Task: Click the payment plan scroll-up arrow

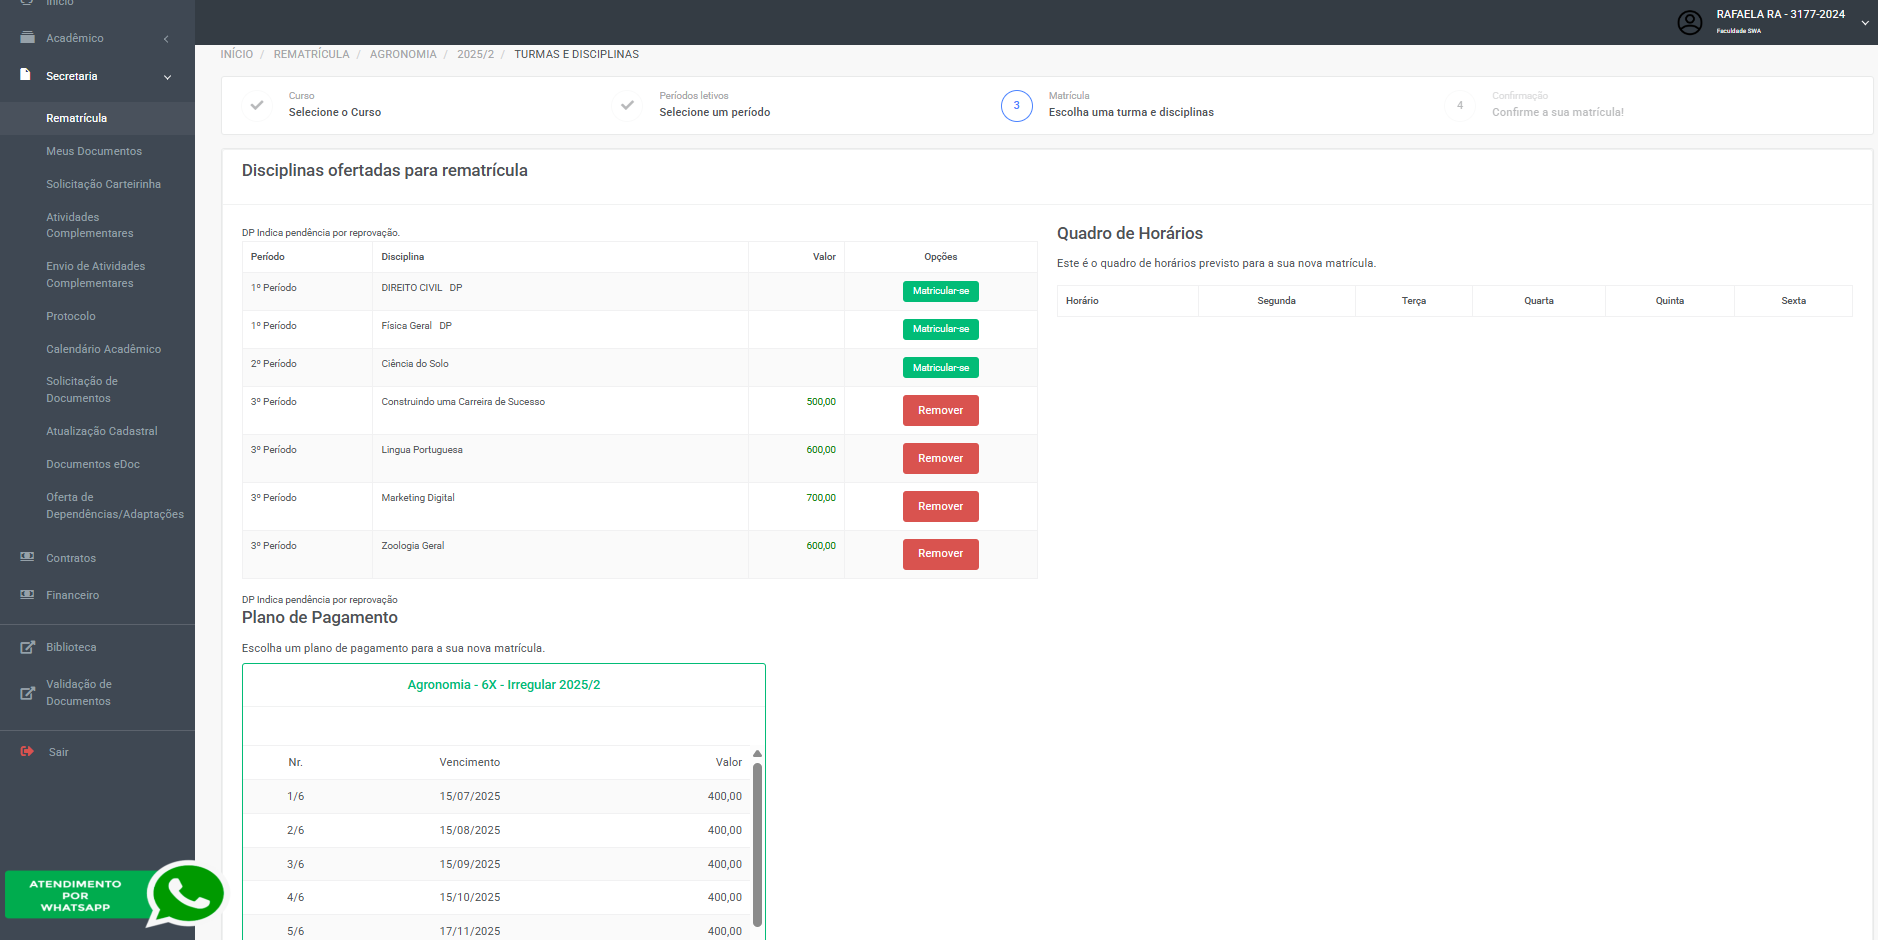Action: point(758,754)
